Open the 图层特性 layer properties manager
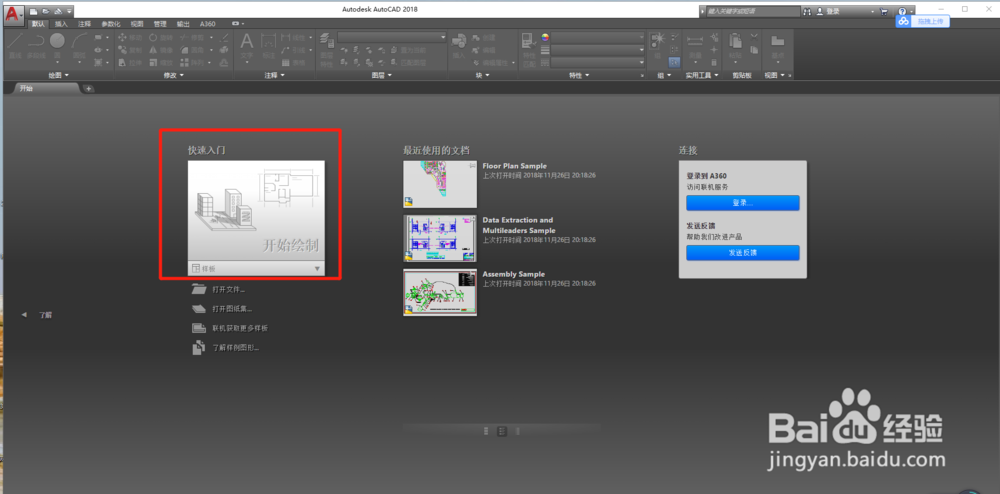The height and width of the screenshot is (494, 1000). tap(327, 50)
